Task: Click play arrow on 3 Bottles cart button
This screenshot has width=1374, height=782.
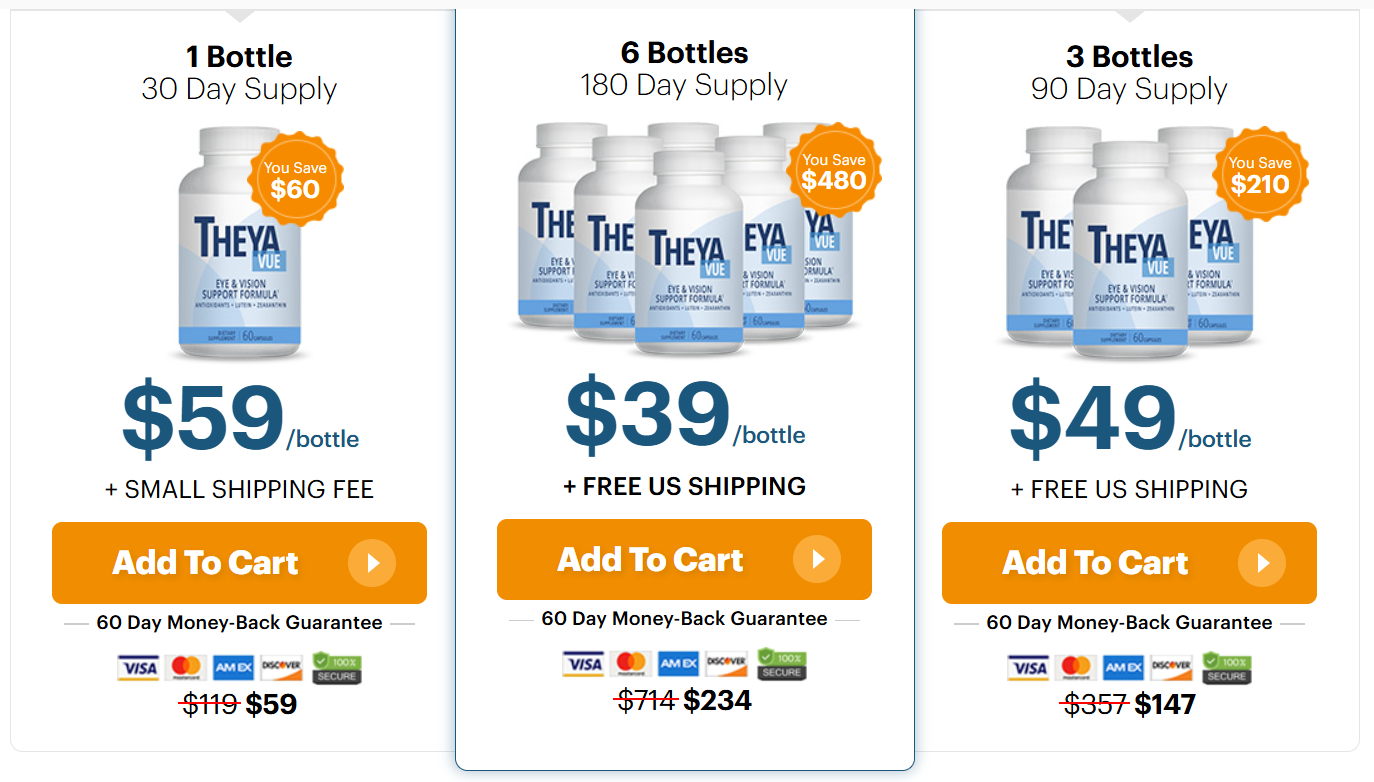Action: 1262,563
